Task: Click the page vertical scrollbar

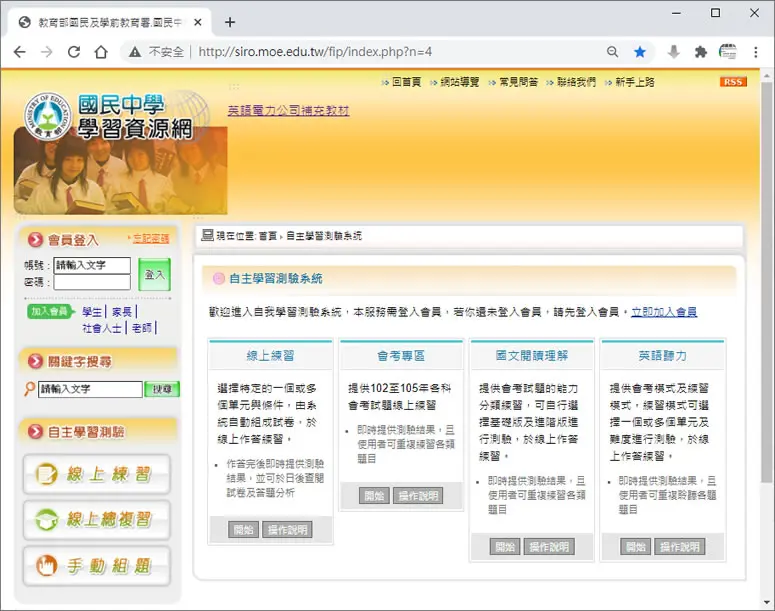Action: pos(767,282)
